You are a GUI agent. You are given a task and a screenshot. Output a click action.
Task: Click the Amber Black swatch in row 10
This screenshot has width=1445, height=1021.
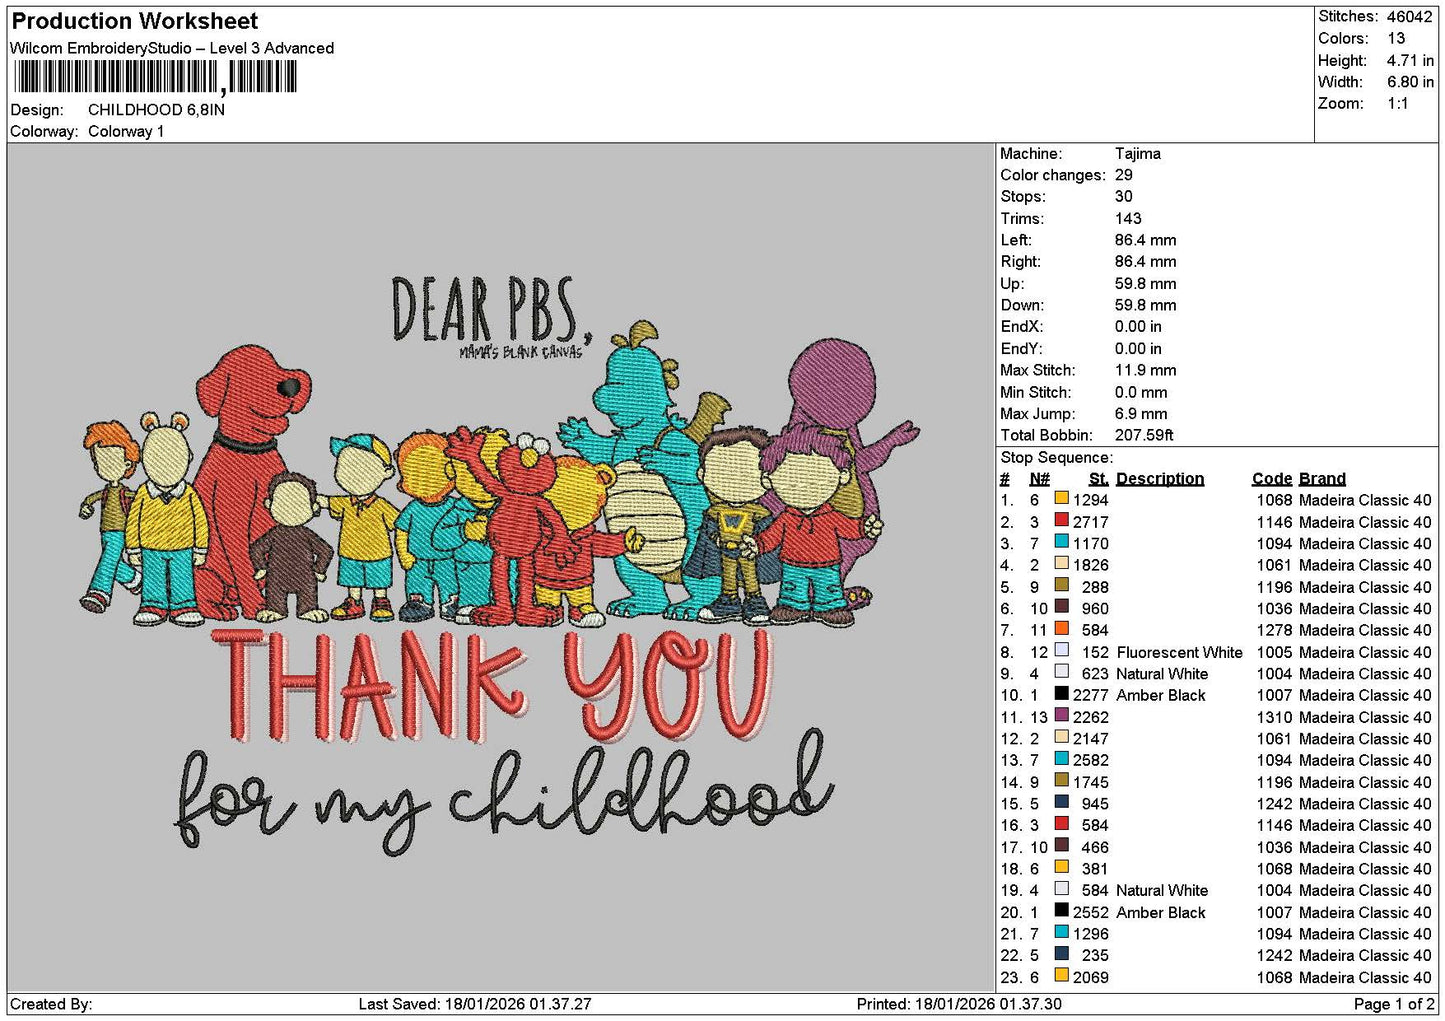pyautogui.click(x=1061, y=694)
